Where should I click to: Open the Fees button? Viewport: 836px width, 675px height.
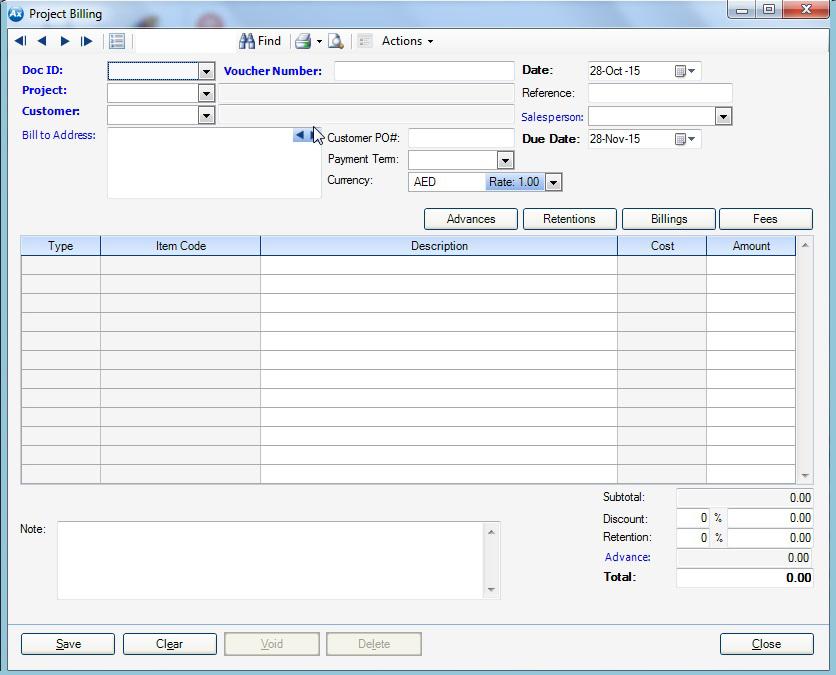coord(766,219)
